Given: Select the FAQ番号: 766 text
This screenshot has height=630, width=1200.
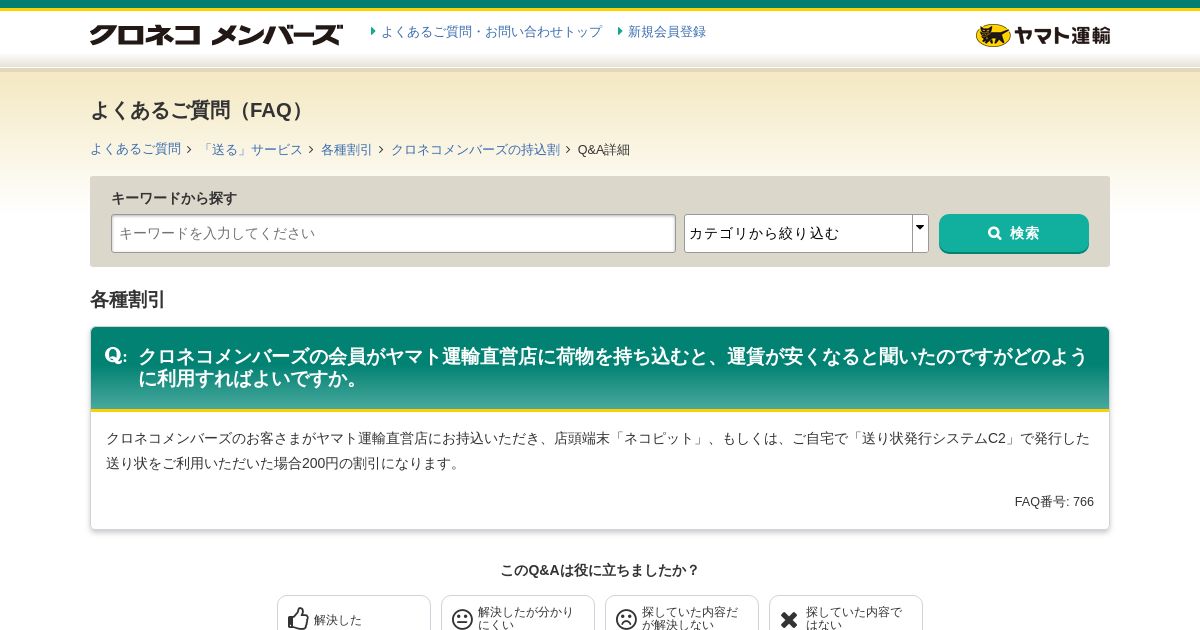Looking at the screenshot, I should (x=1054, y=502).
